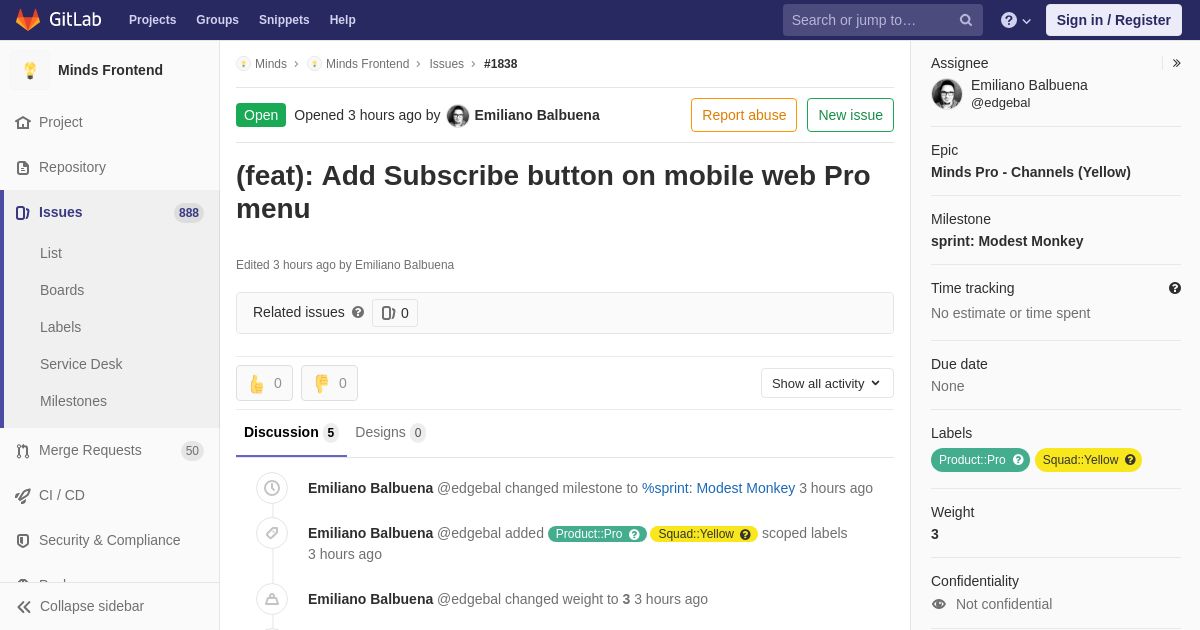This screenshot has width=1200, height=630.
Task: Switch to the Discussion tab
Action: click(291, 432)
